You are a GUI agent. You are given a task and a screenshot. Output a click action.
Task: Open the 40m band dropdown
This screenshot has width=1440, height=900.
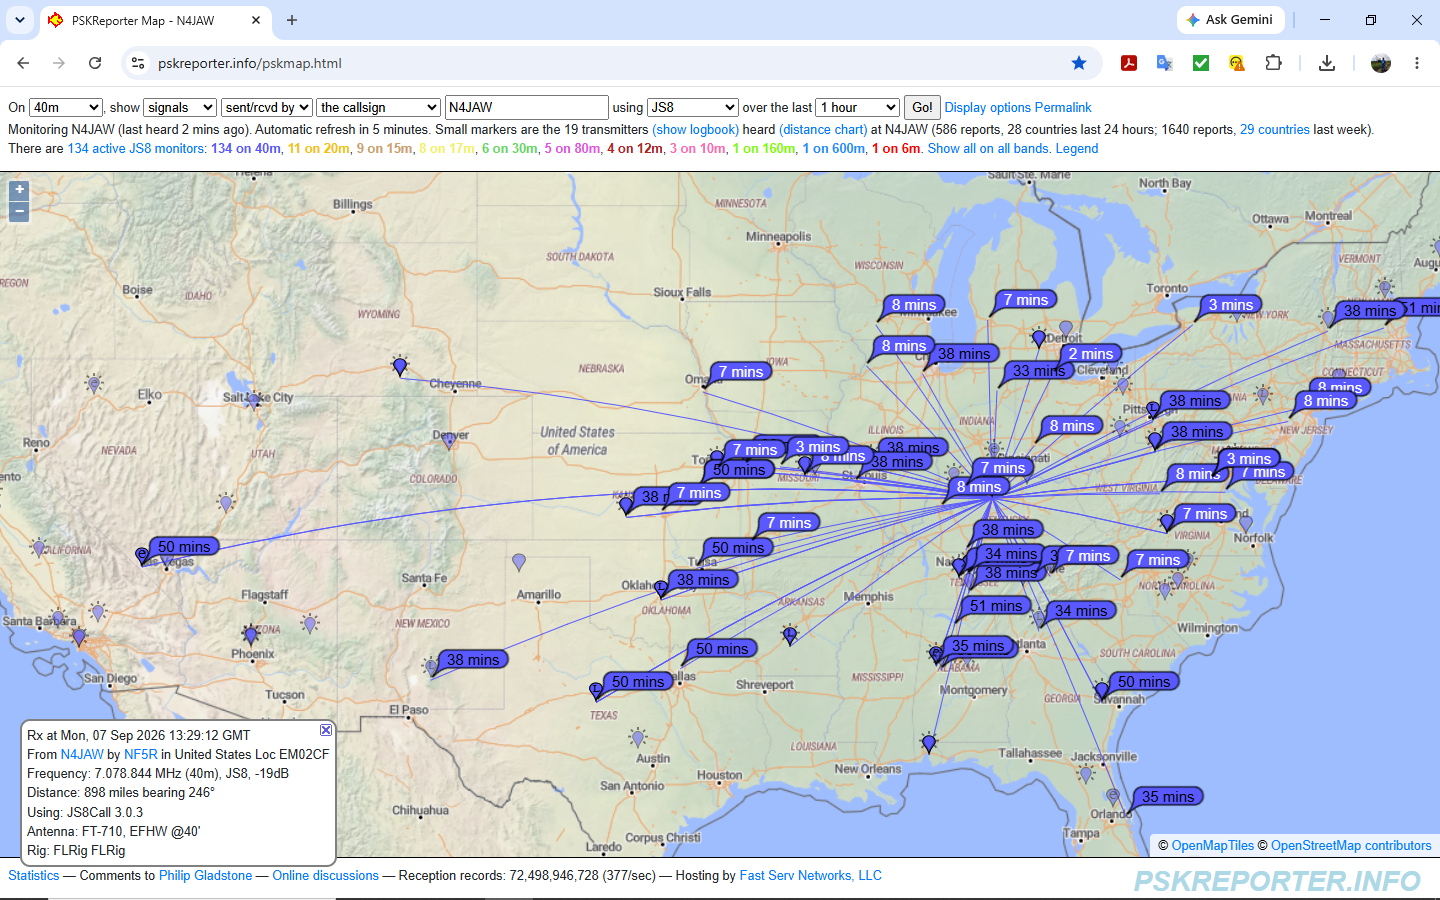pyautogui.click(x=66, y=107)
